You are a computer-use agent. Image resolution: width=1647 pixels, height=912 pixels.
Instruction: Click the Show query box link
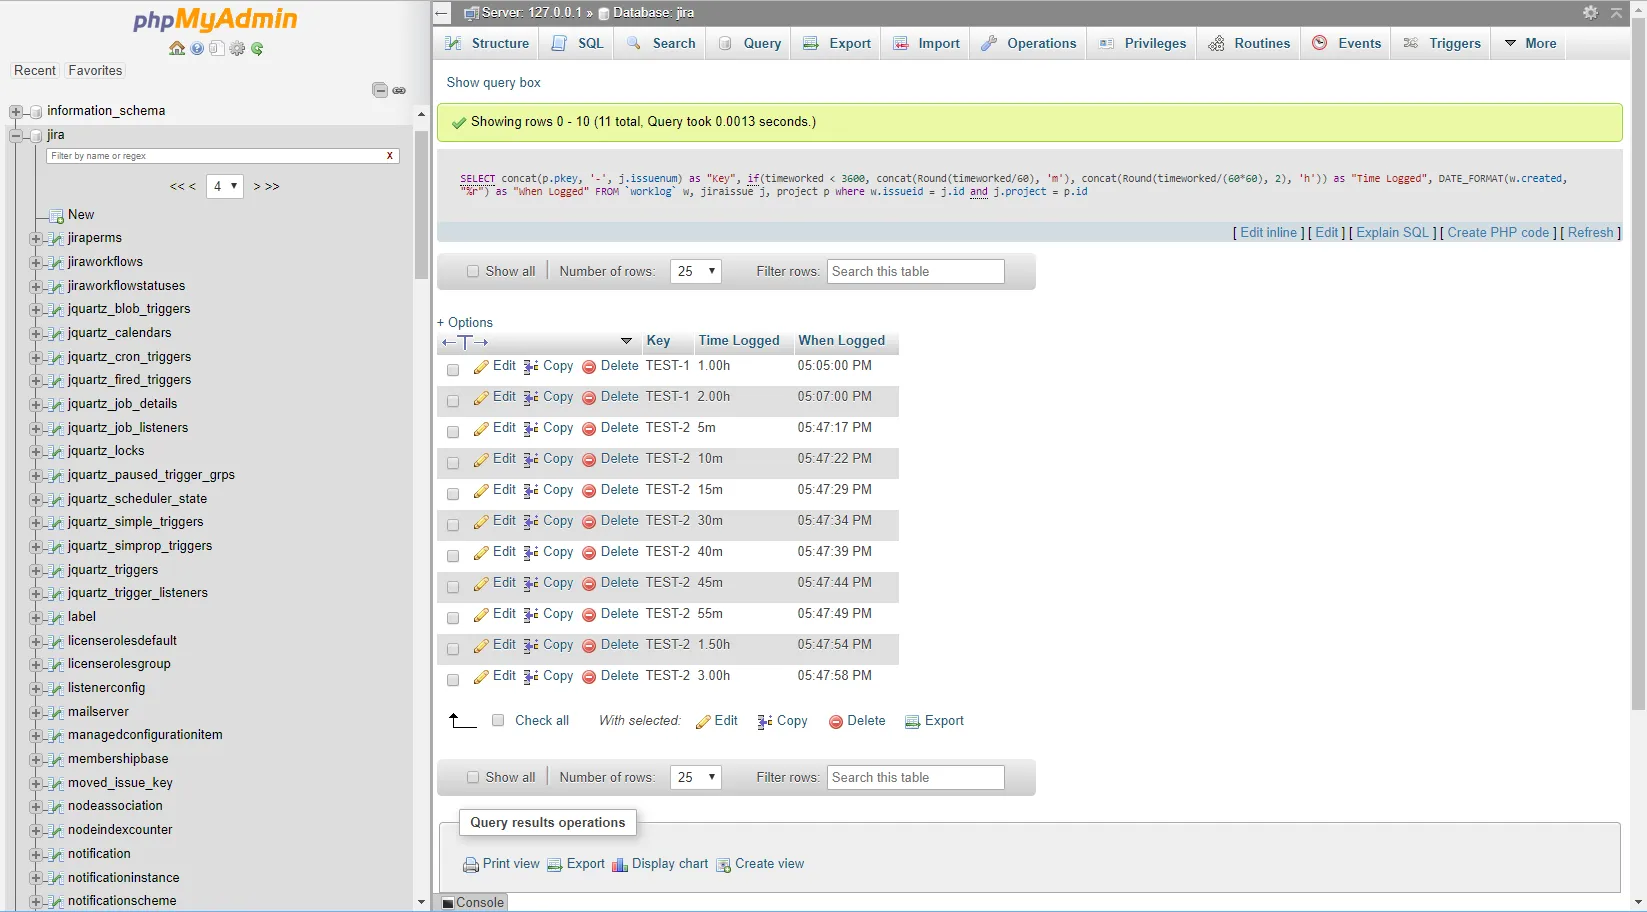[493, 83]
